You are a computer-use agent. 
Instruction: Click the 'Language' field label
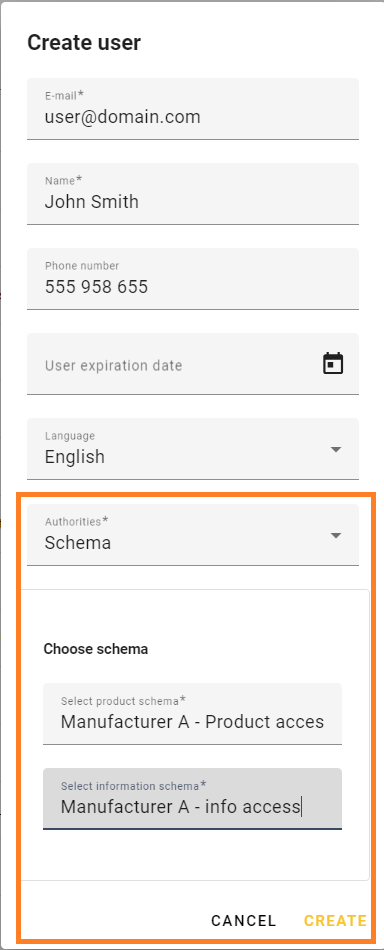pos(70,436)
